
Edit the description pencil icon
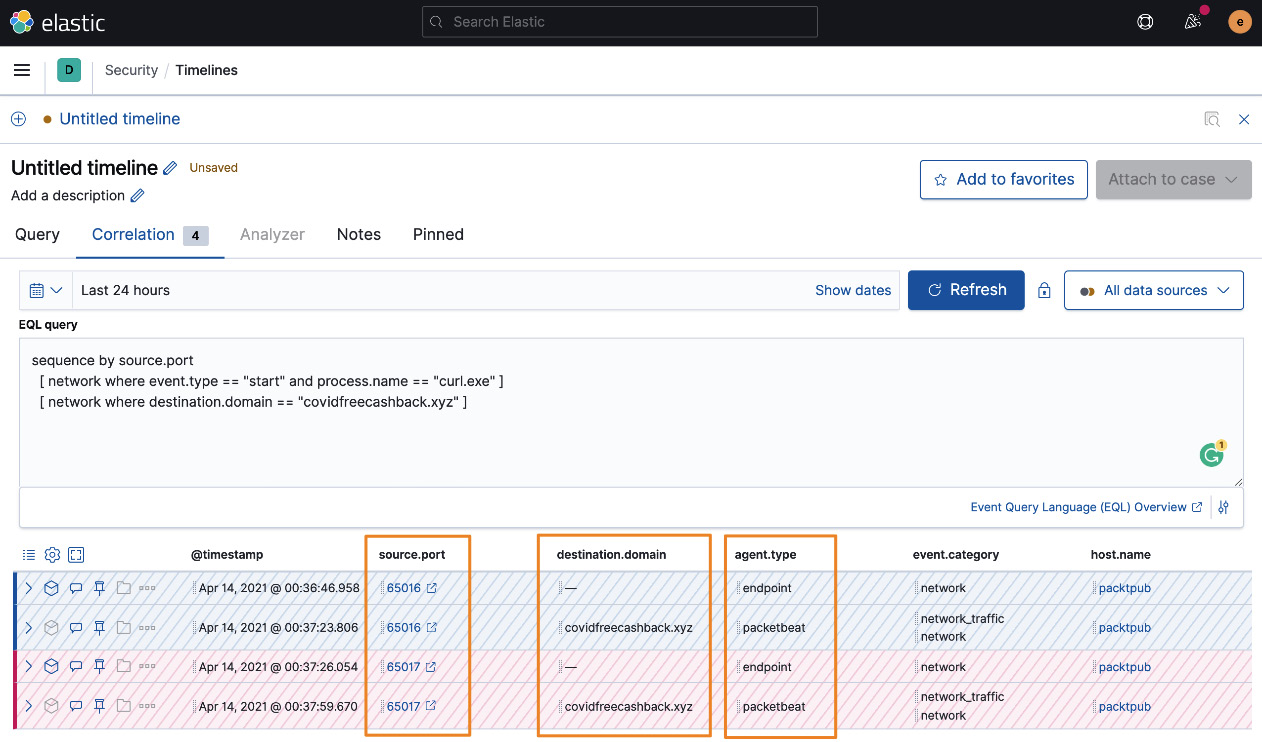click(138, 196)
